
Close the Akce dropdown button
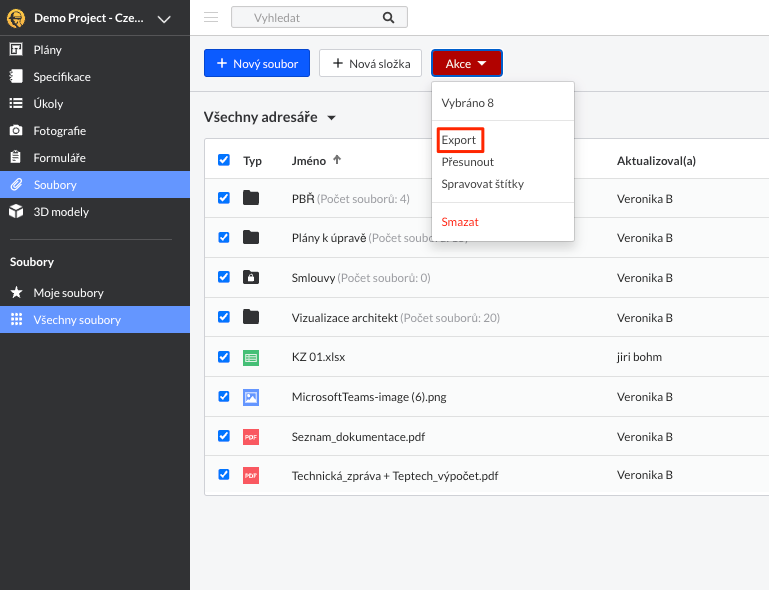(466, 63)
